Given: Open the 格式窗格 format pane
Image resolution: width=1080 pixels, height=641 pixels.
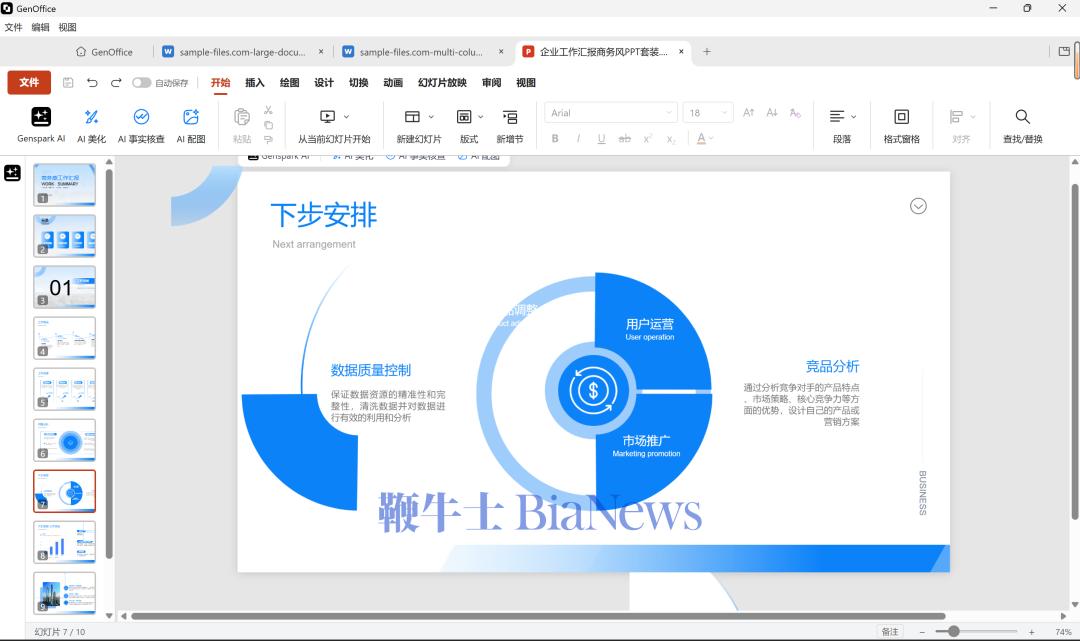Looking at the screenshot, I should pos(901,124).
